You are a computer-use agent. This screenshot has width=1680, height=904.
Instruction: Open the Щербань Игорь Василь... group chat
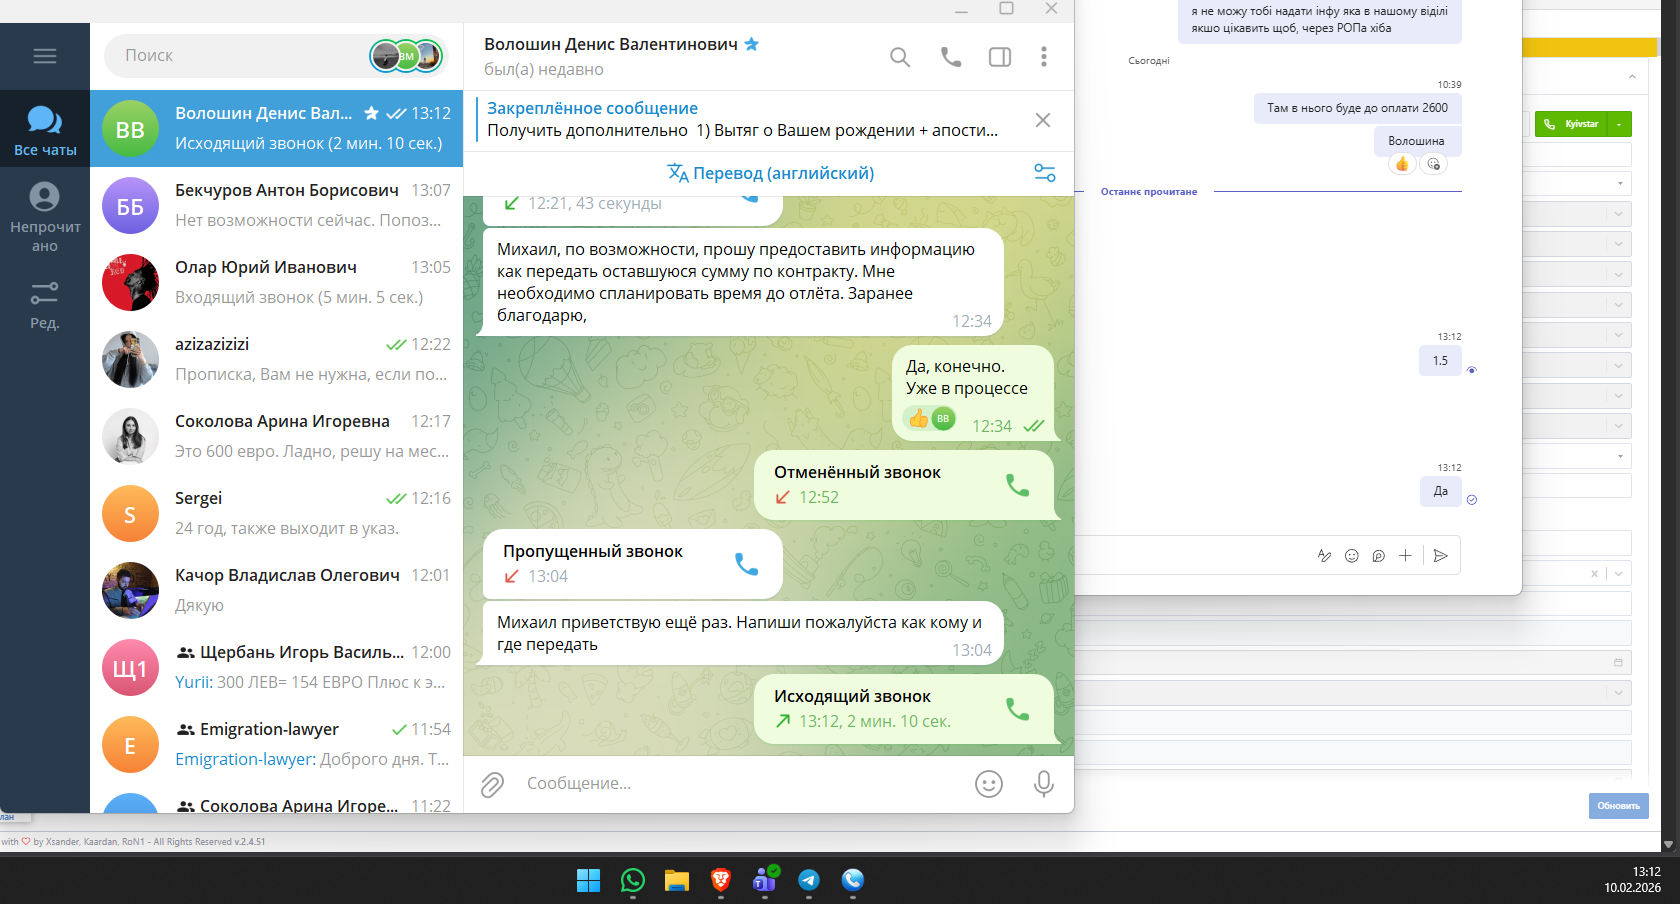pyautogui.click(x=277, y=667)
